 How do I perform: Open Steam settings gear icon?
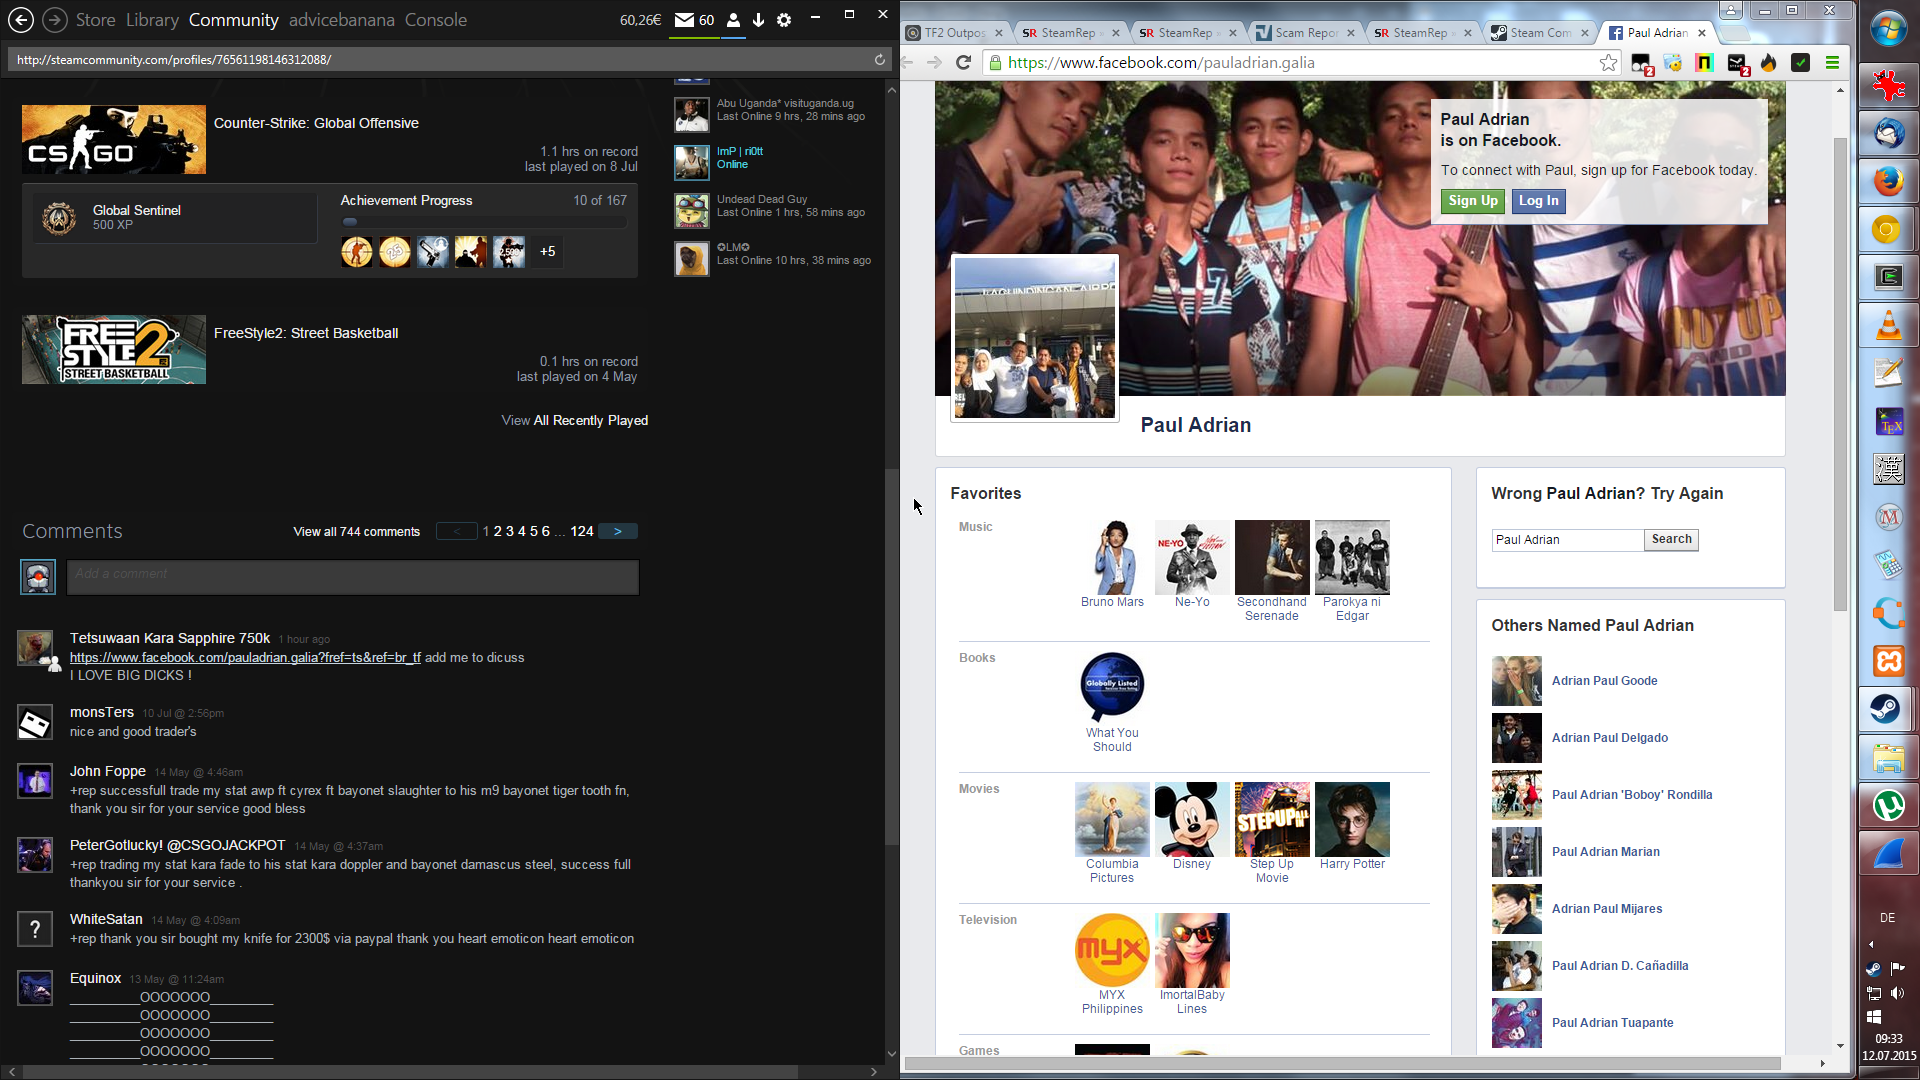pyautogui.click(x=784, y=20)
